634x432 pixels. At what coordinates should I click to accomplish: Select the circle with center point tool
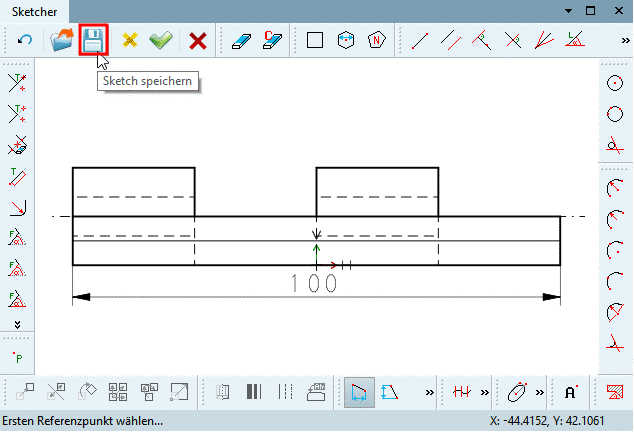pyautogui.click(x=615, y=83)
